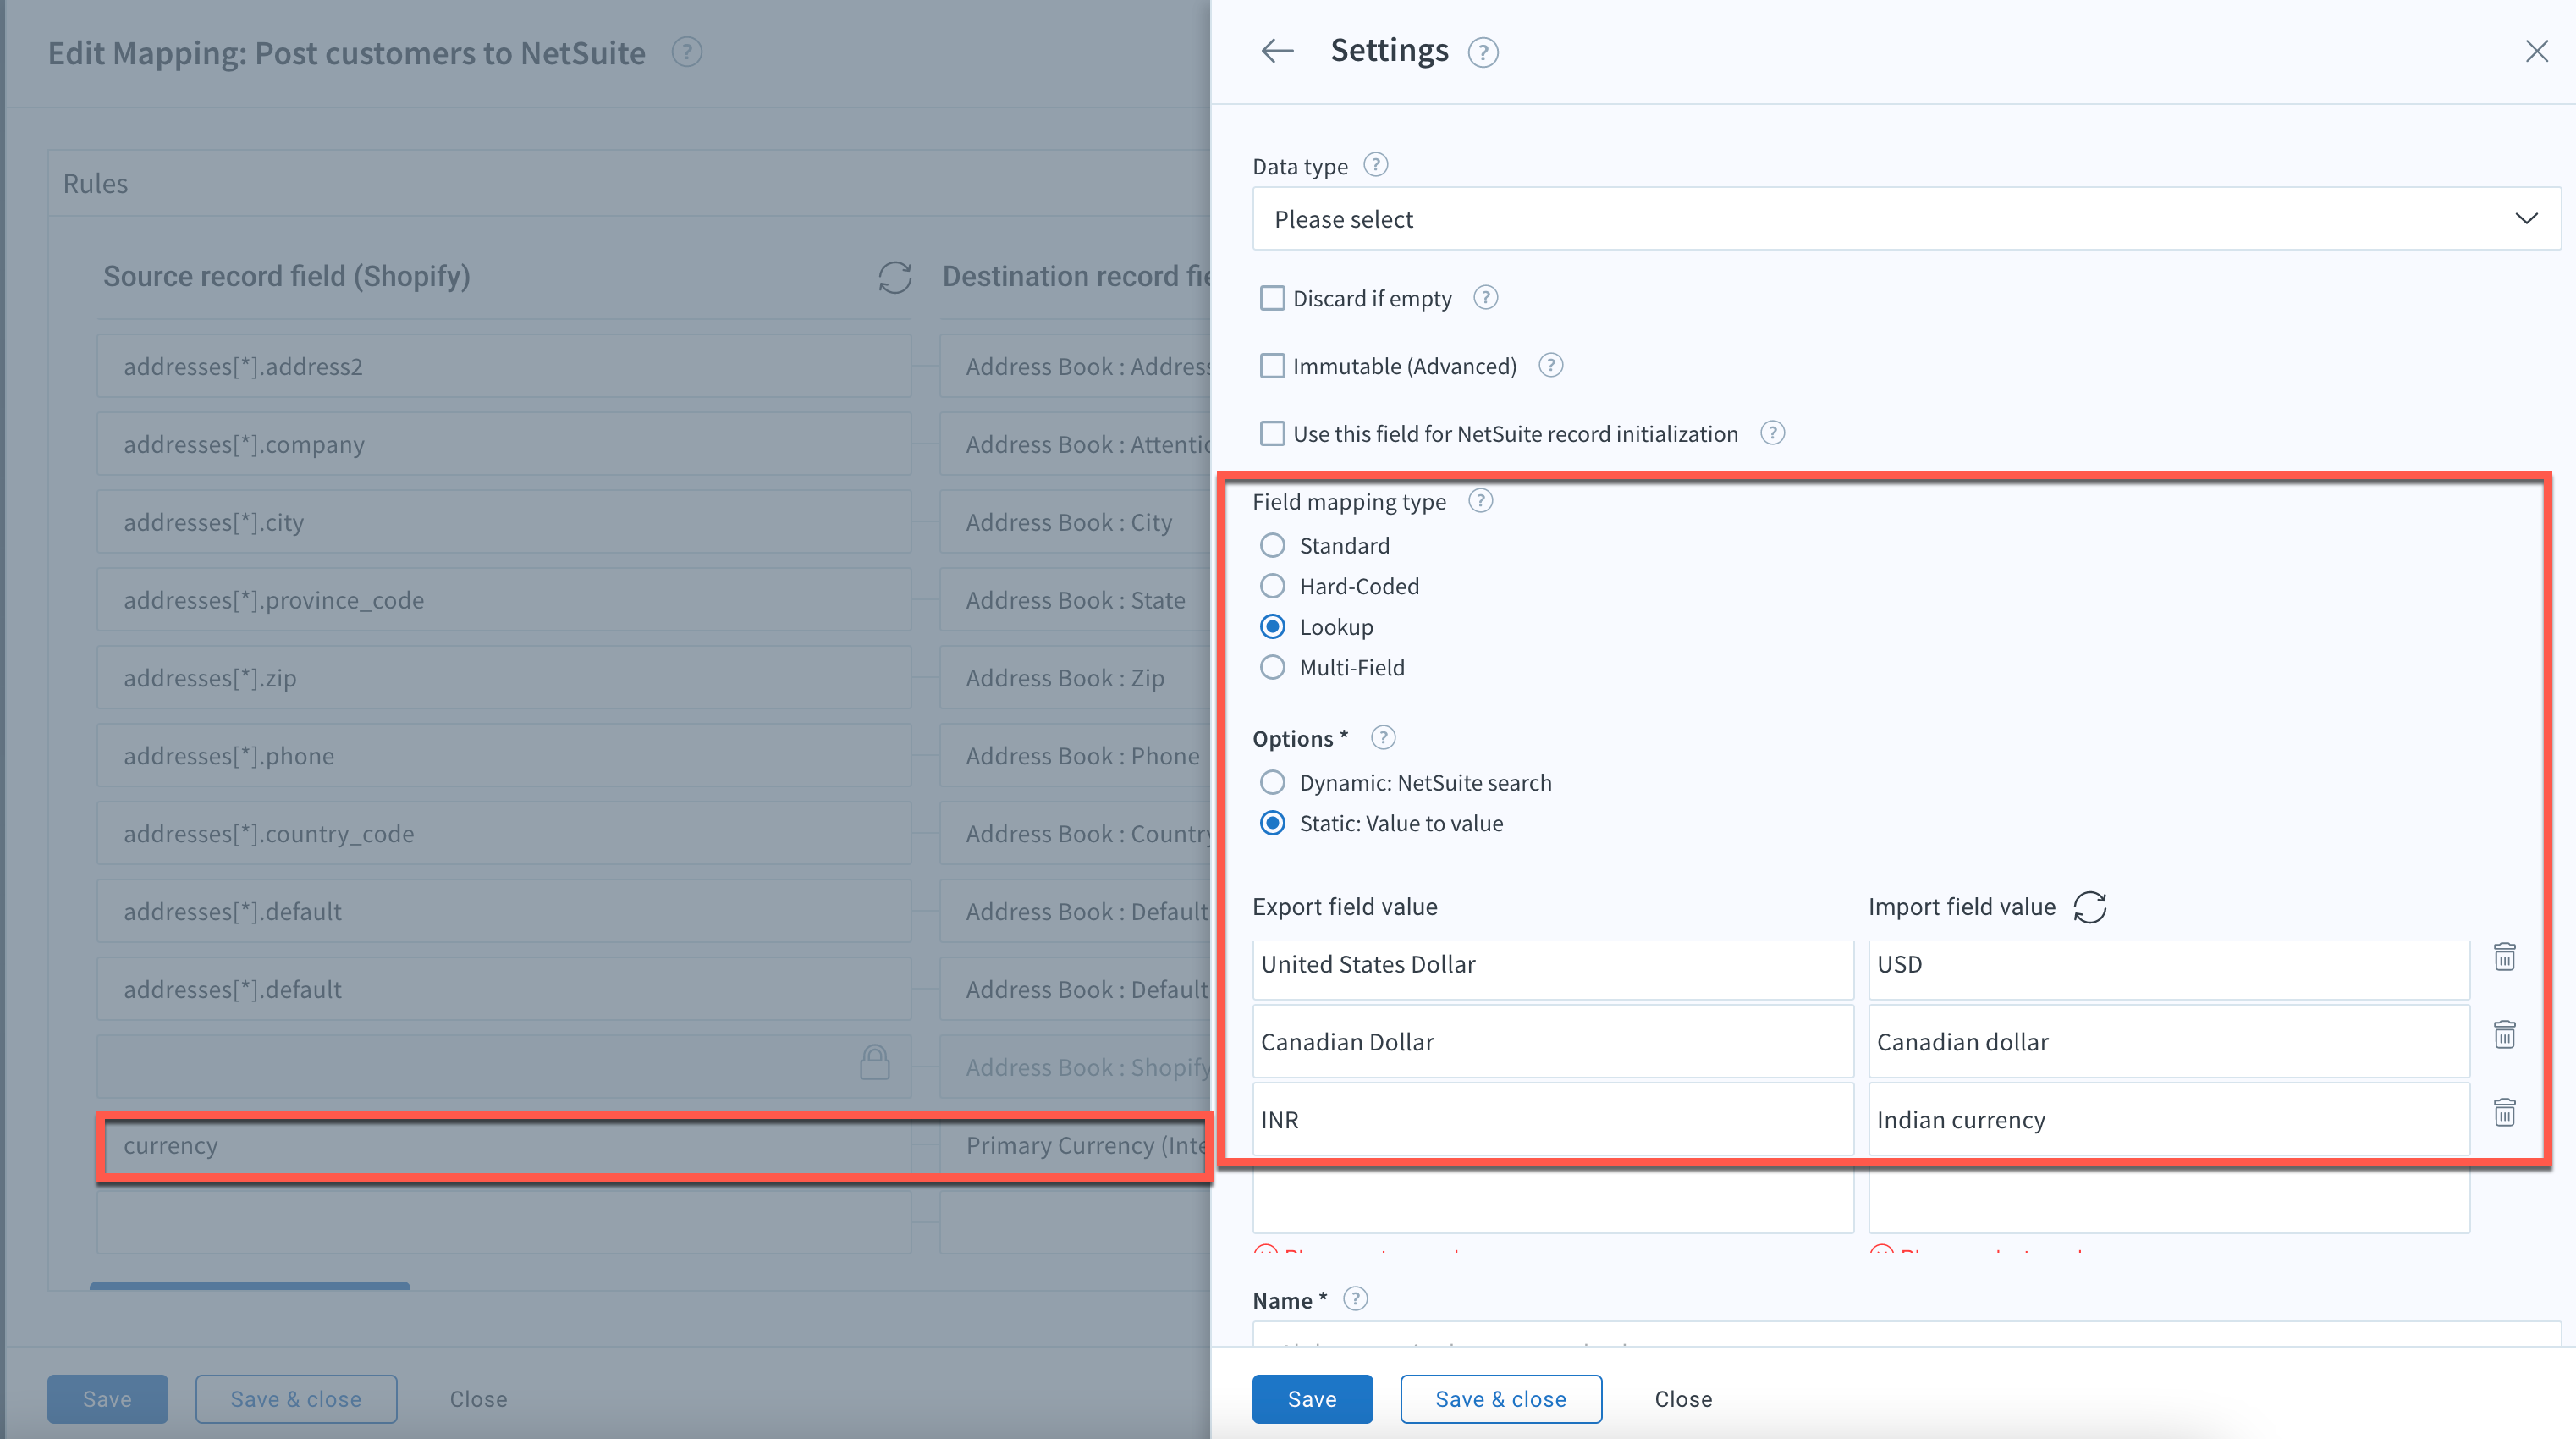Close the Settings panel with X
2576x1439 pixels.
[2536, 51]
